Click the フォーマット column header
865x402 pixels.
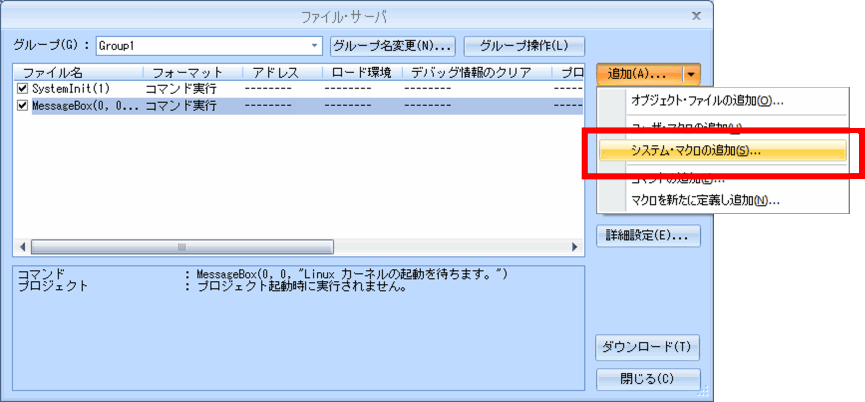(191, 73)
